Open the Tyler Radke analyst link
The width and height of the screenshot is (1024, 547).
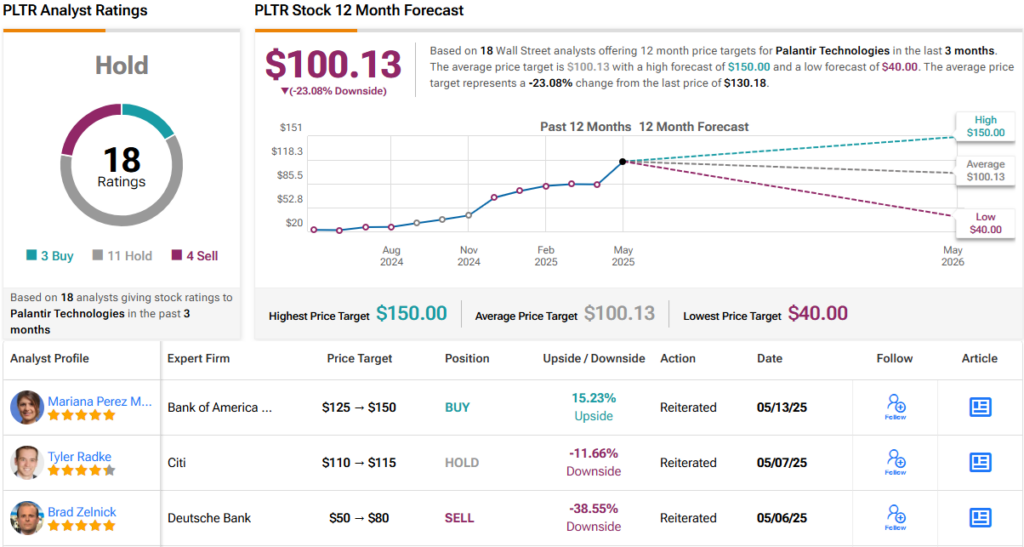(79, 457)
